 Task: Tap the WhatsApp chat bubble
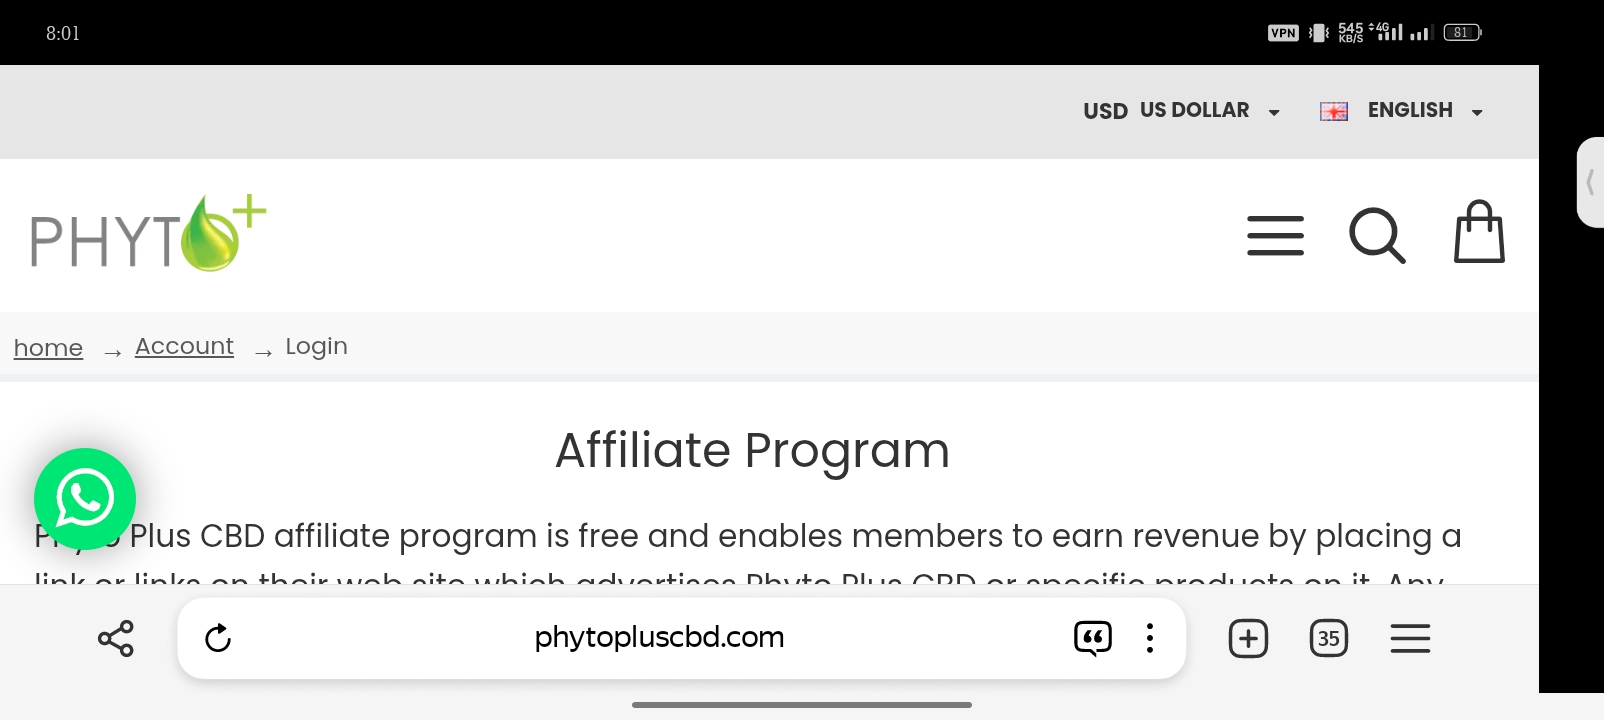(85, 499)
